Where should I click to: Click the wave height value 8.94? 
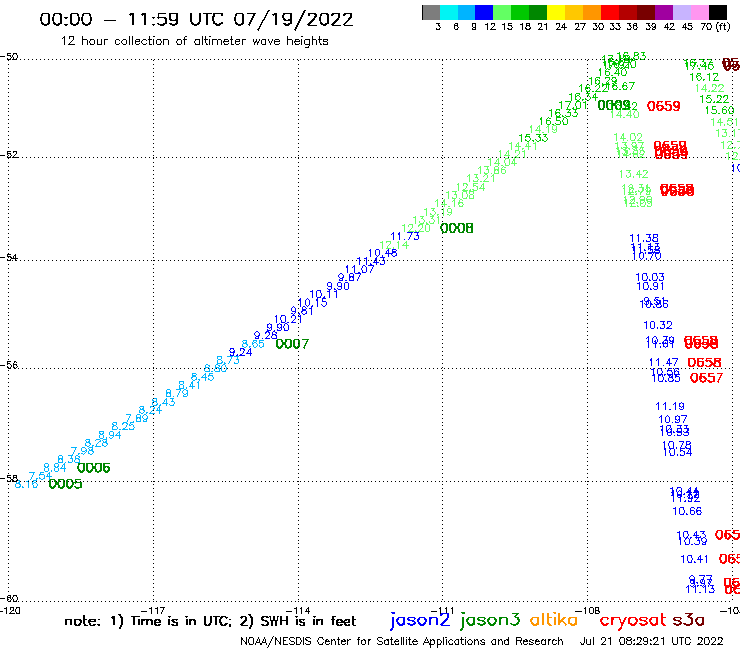[109, 435]
